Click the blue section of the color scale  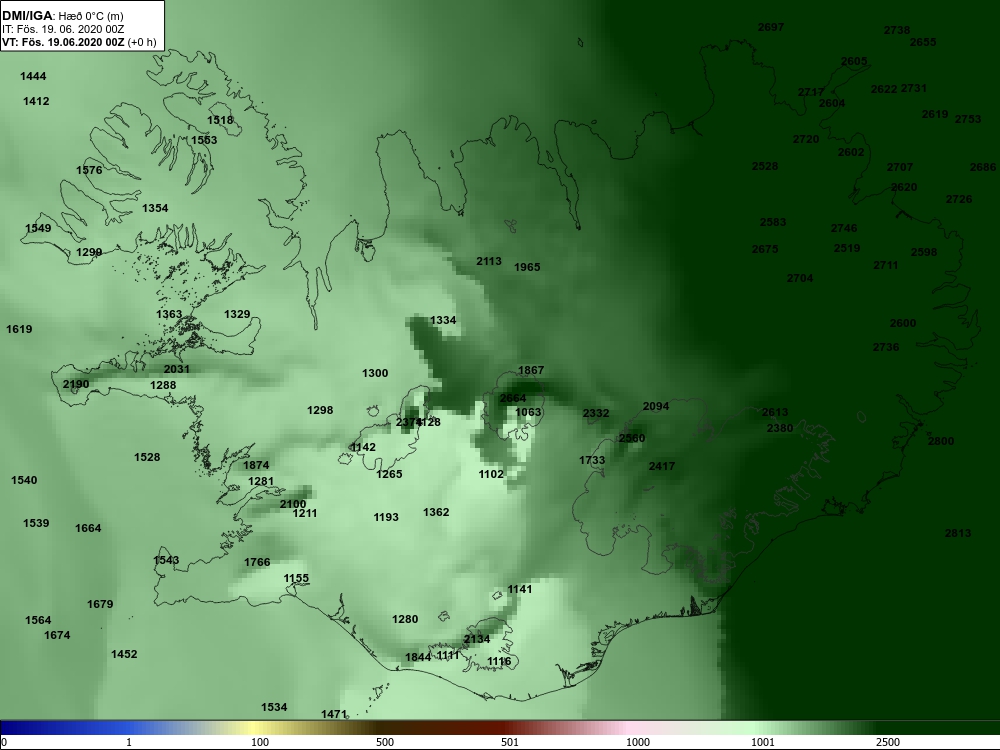64,728
